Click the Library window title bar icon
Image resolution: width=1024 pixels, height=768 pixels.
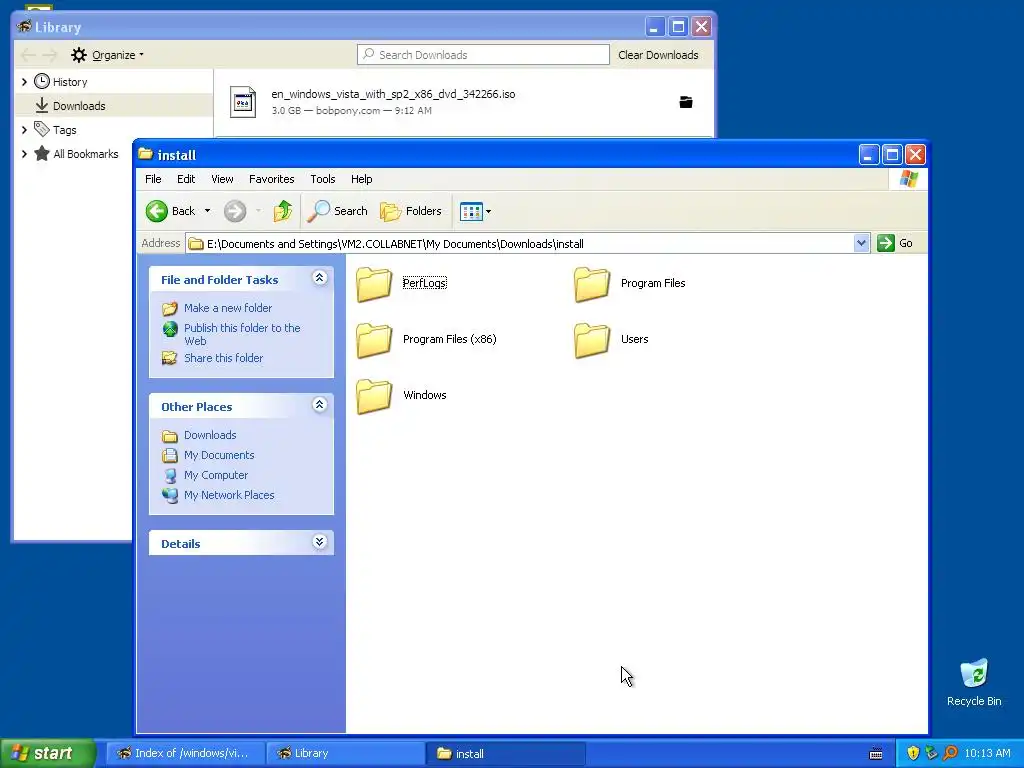coord(24,26)
